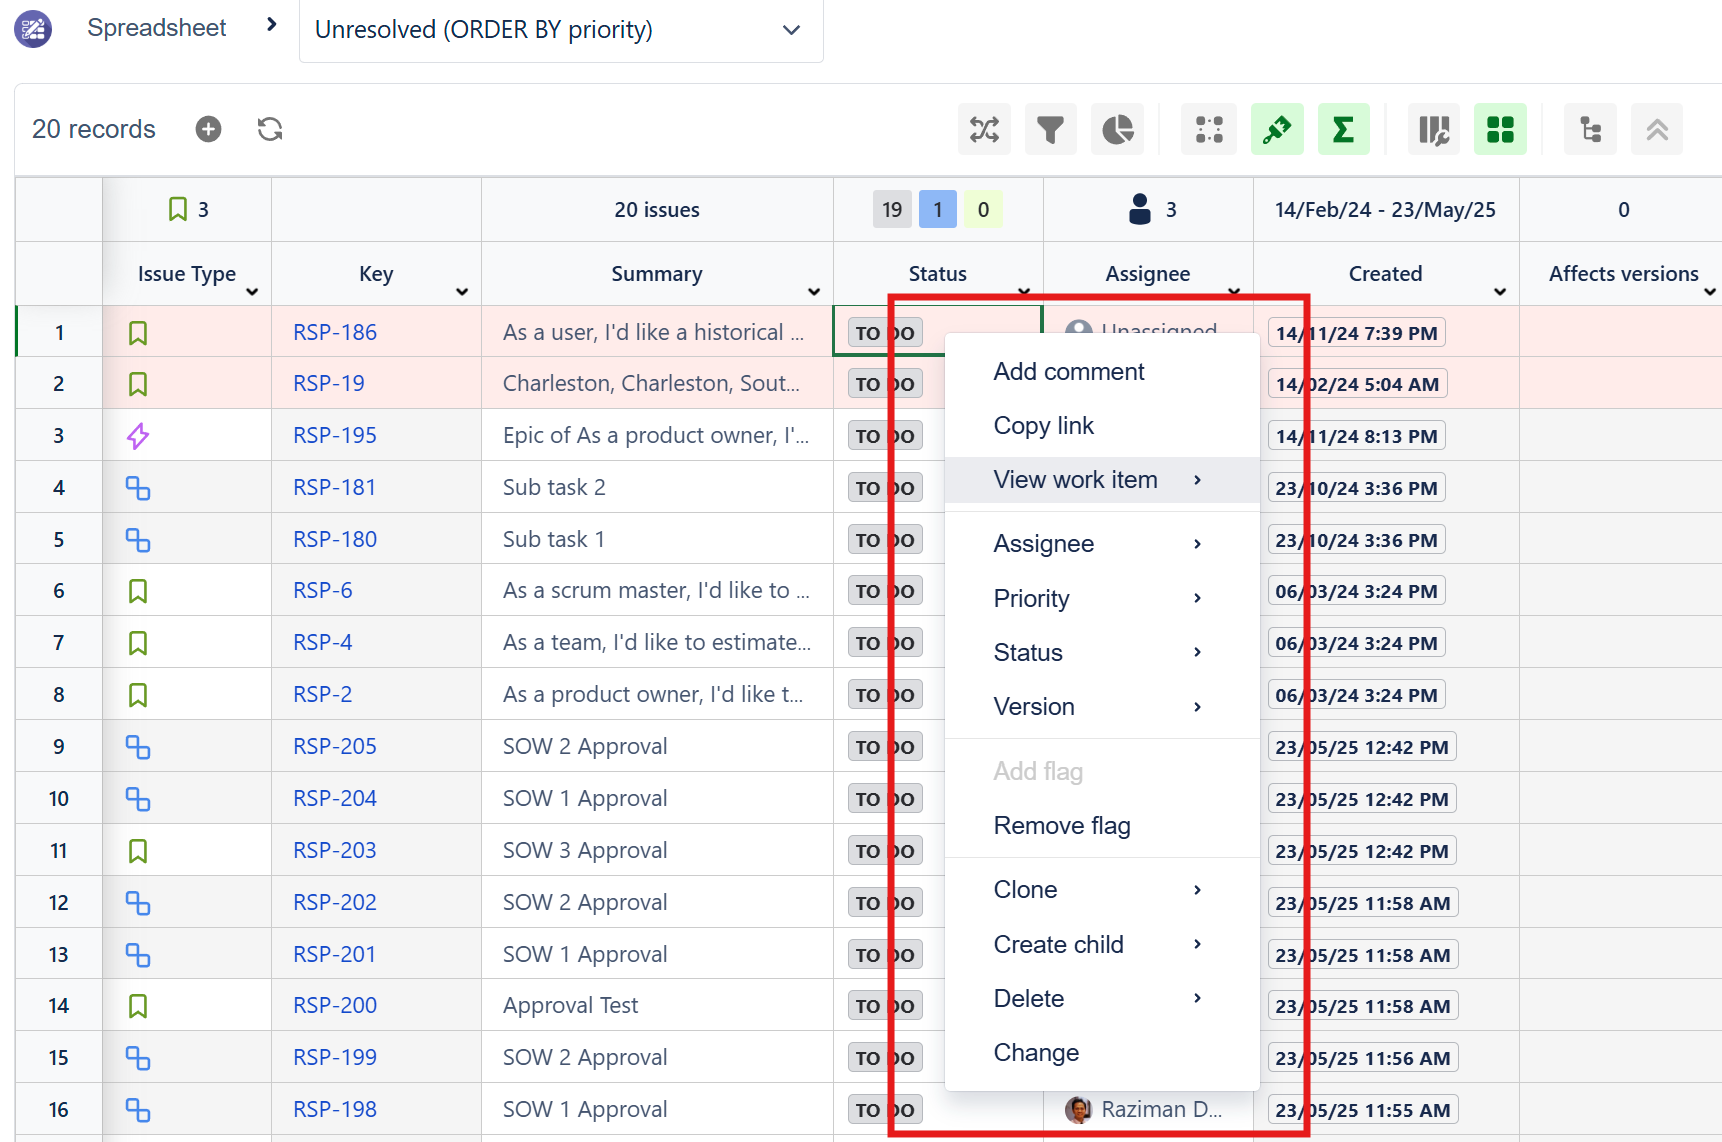
Task: Select Remove flag from the context menu
Action: pyautogui.click(x=1061, y=826)
